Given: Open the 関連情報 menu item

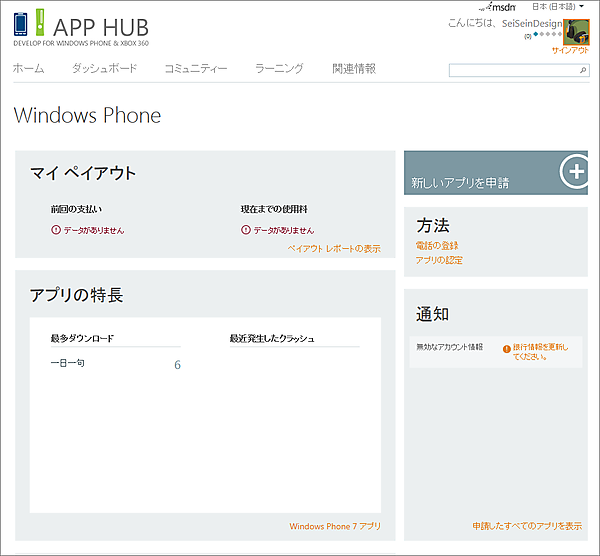Looking at the screenshot, I should pos(354,69).
